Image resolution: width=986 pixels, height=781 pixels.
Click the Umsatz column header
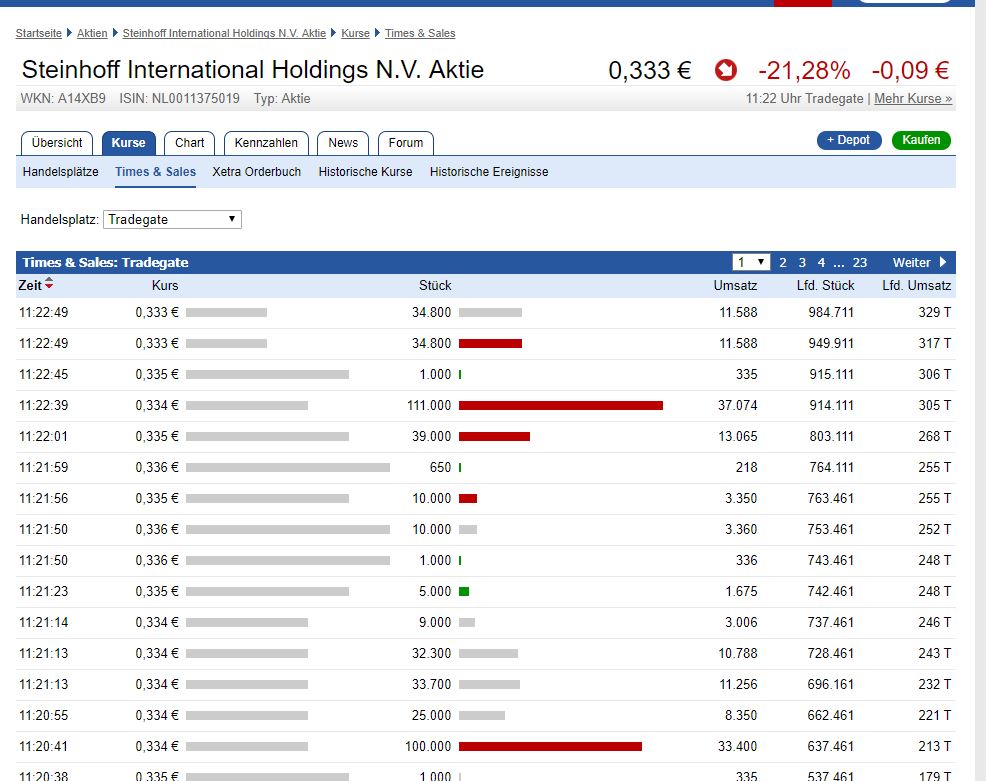tap(735, 285)
